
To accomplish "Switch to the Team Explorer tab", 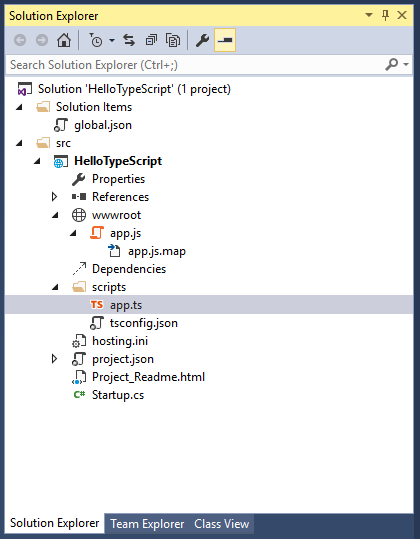I will (x=147, y=524).
